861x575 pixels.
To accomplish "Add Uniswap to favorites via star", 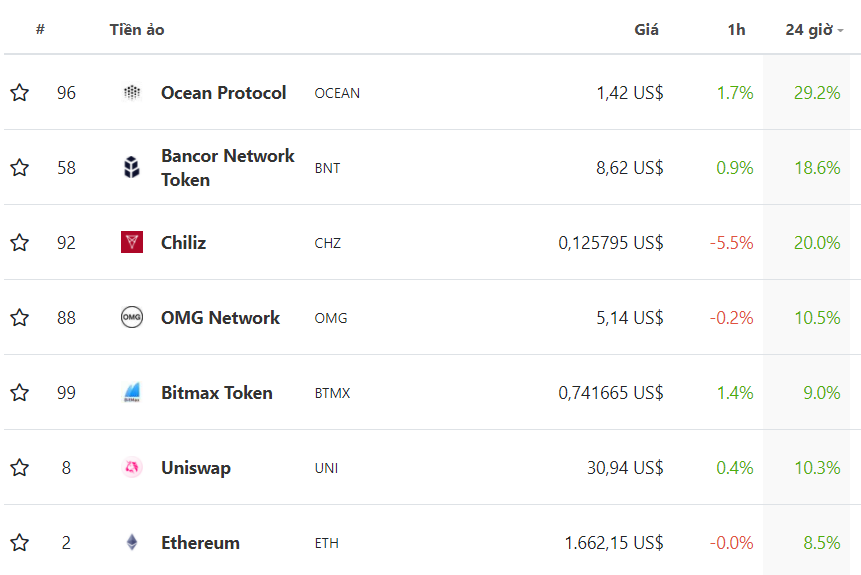I will 20,467.
